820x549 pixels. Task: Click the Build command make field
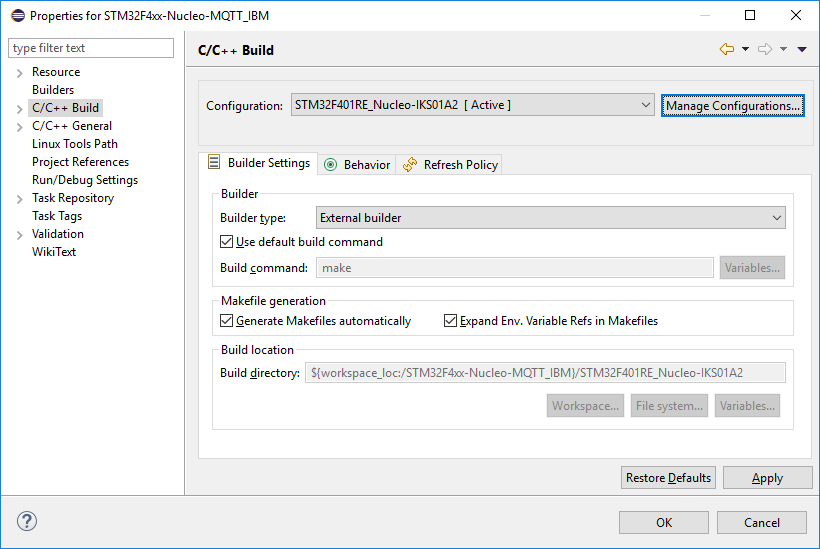[515, 268]
